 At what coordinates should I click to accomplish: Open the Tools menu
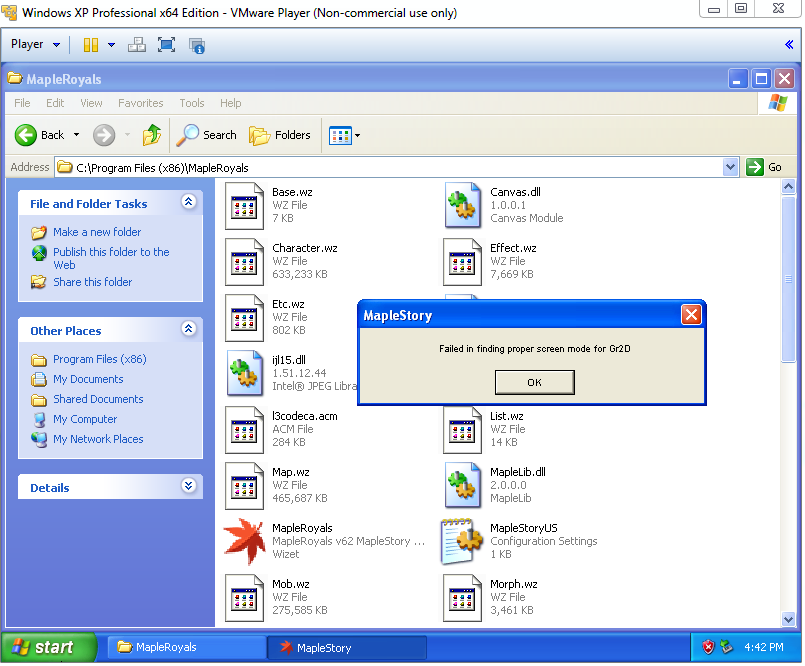(191, 103)
